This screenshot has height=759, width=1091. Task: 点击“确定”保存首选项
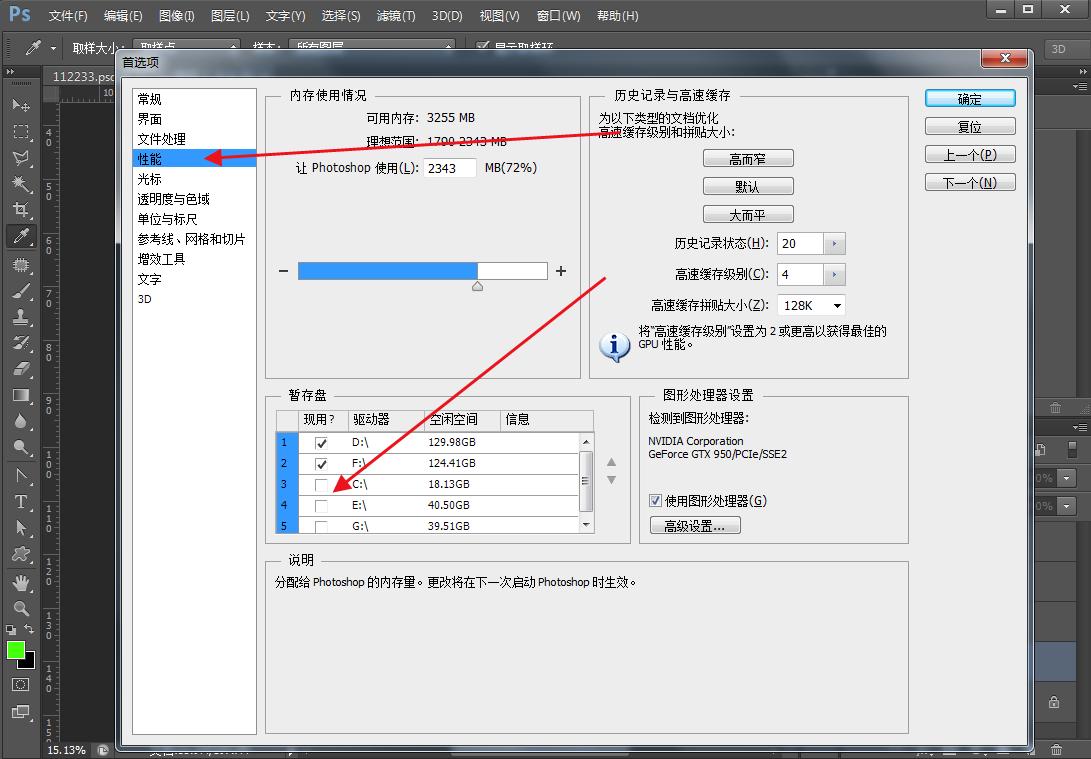coord(969,98)
